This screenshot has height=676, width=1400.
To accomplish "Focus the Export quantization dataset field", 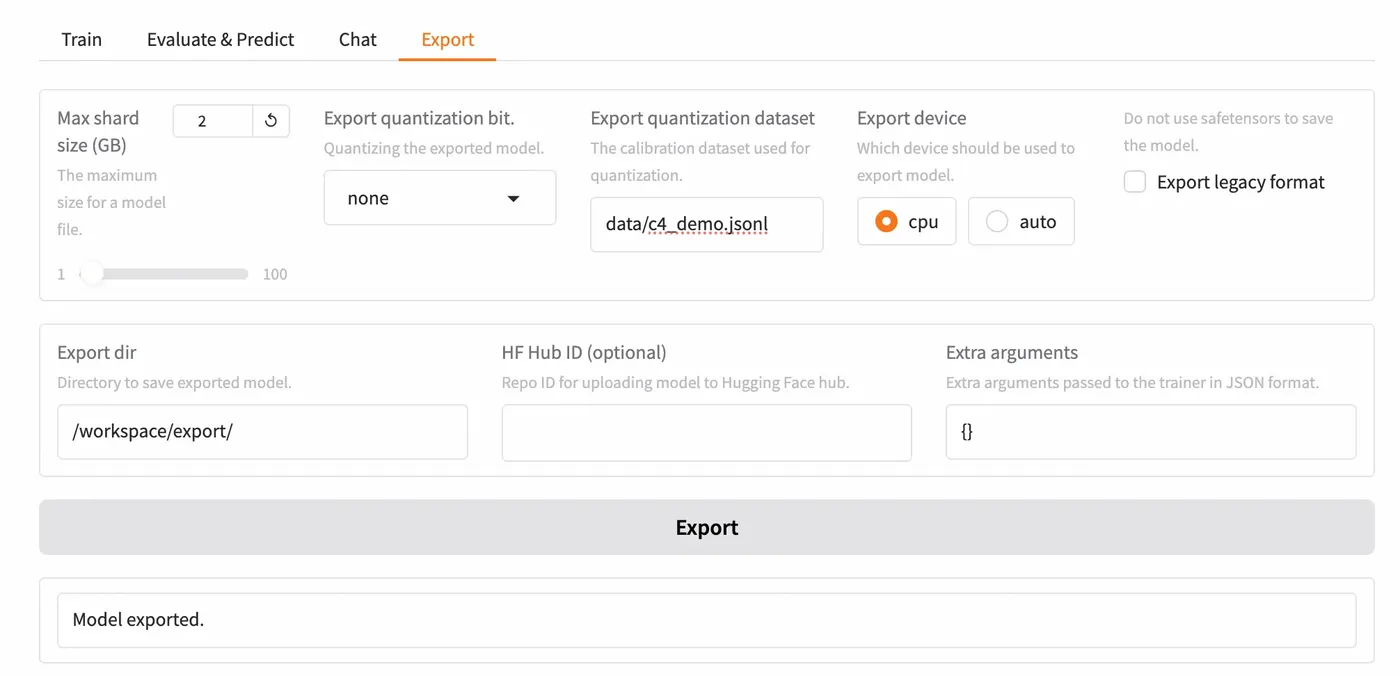I will pyautogui.click(x=706, y=224).
